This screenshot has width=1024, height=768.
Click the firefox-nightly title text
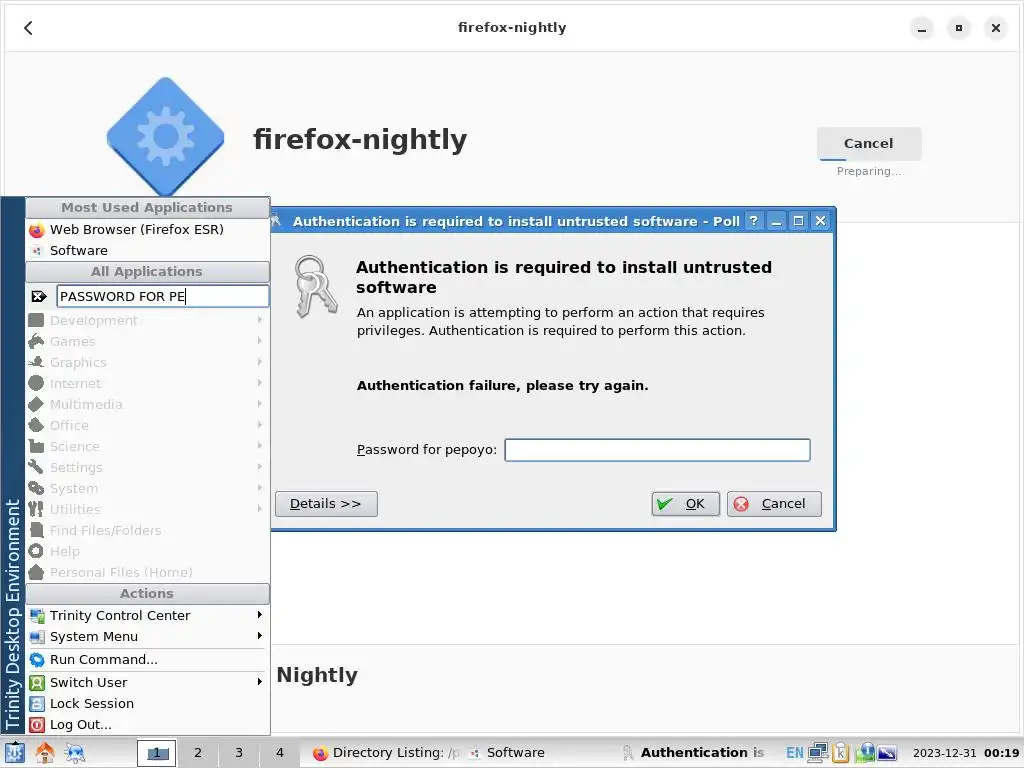pos(360,139)
